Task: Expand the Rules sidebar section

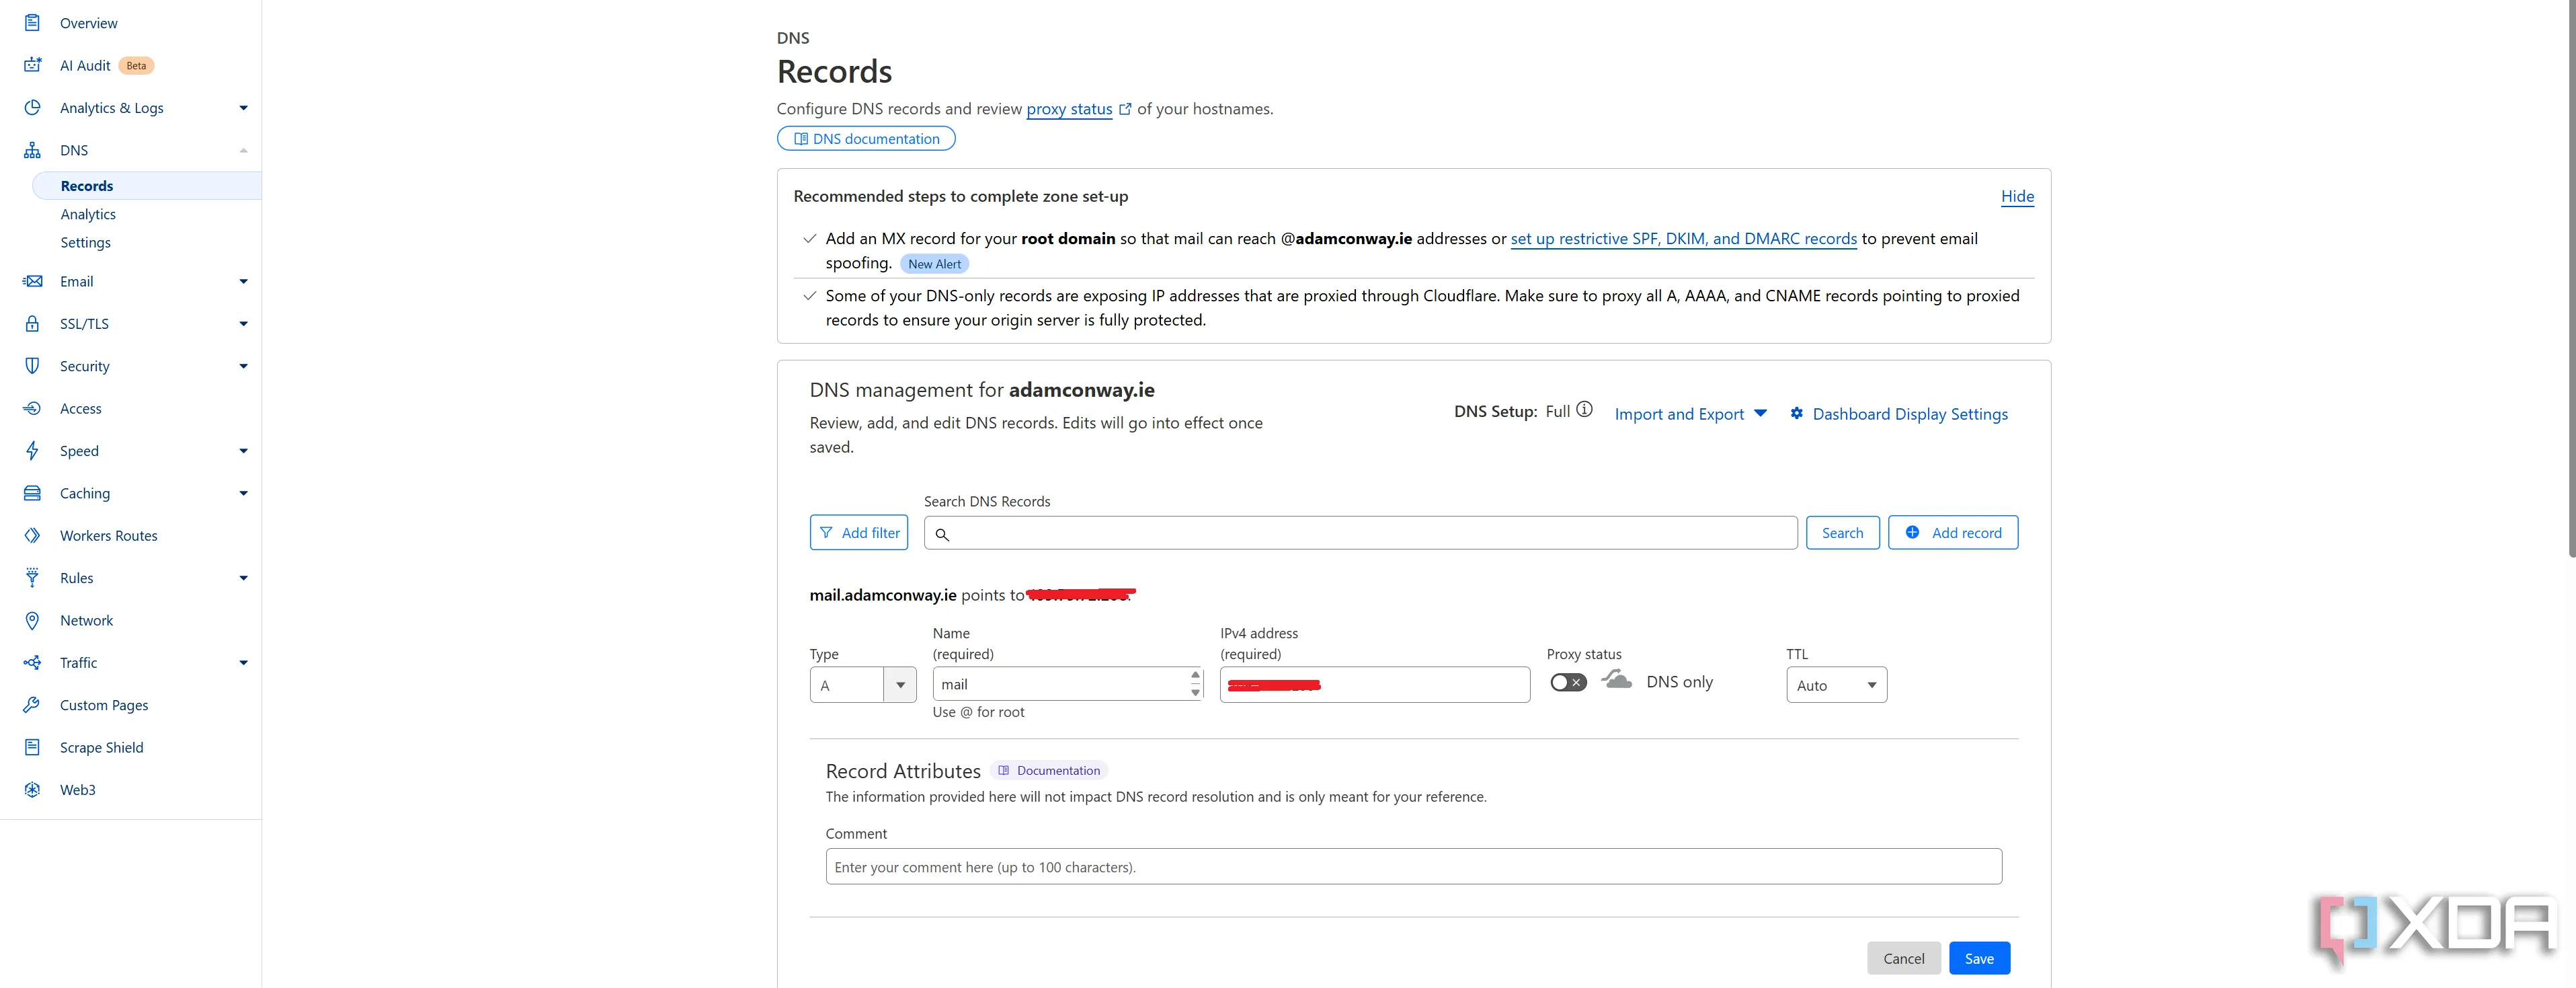Action: 243,577
